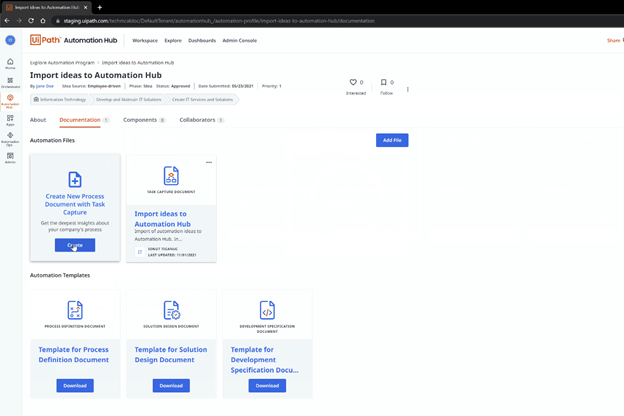Viewport: 624px width, 416px height.
Task: Open Home in the left sidebar
Action: (10, 63)
